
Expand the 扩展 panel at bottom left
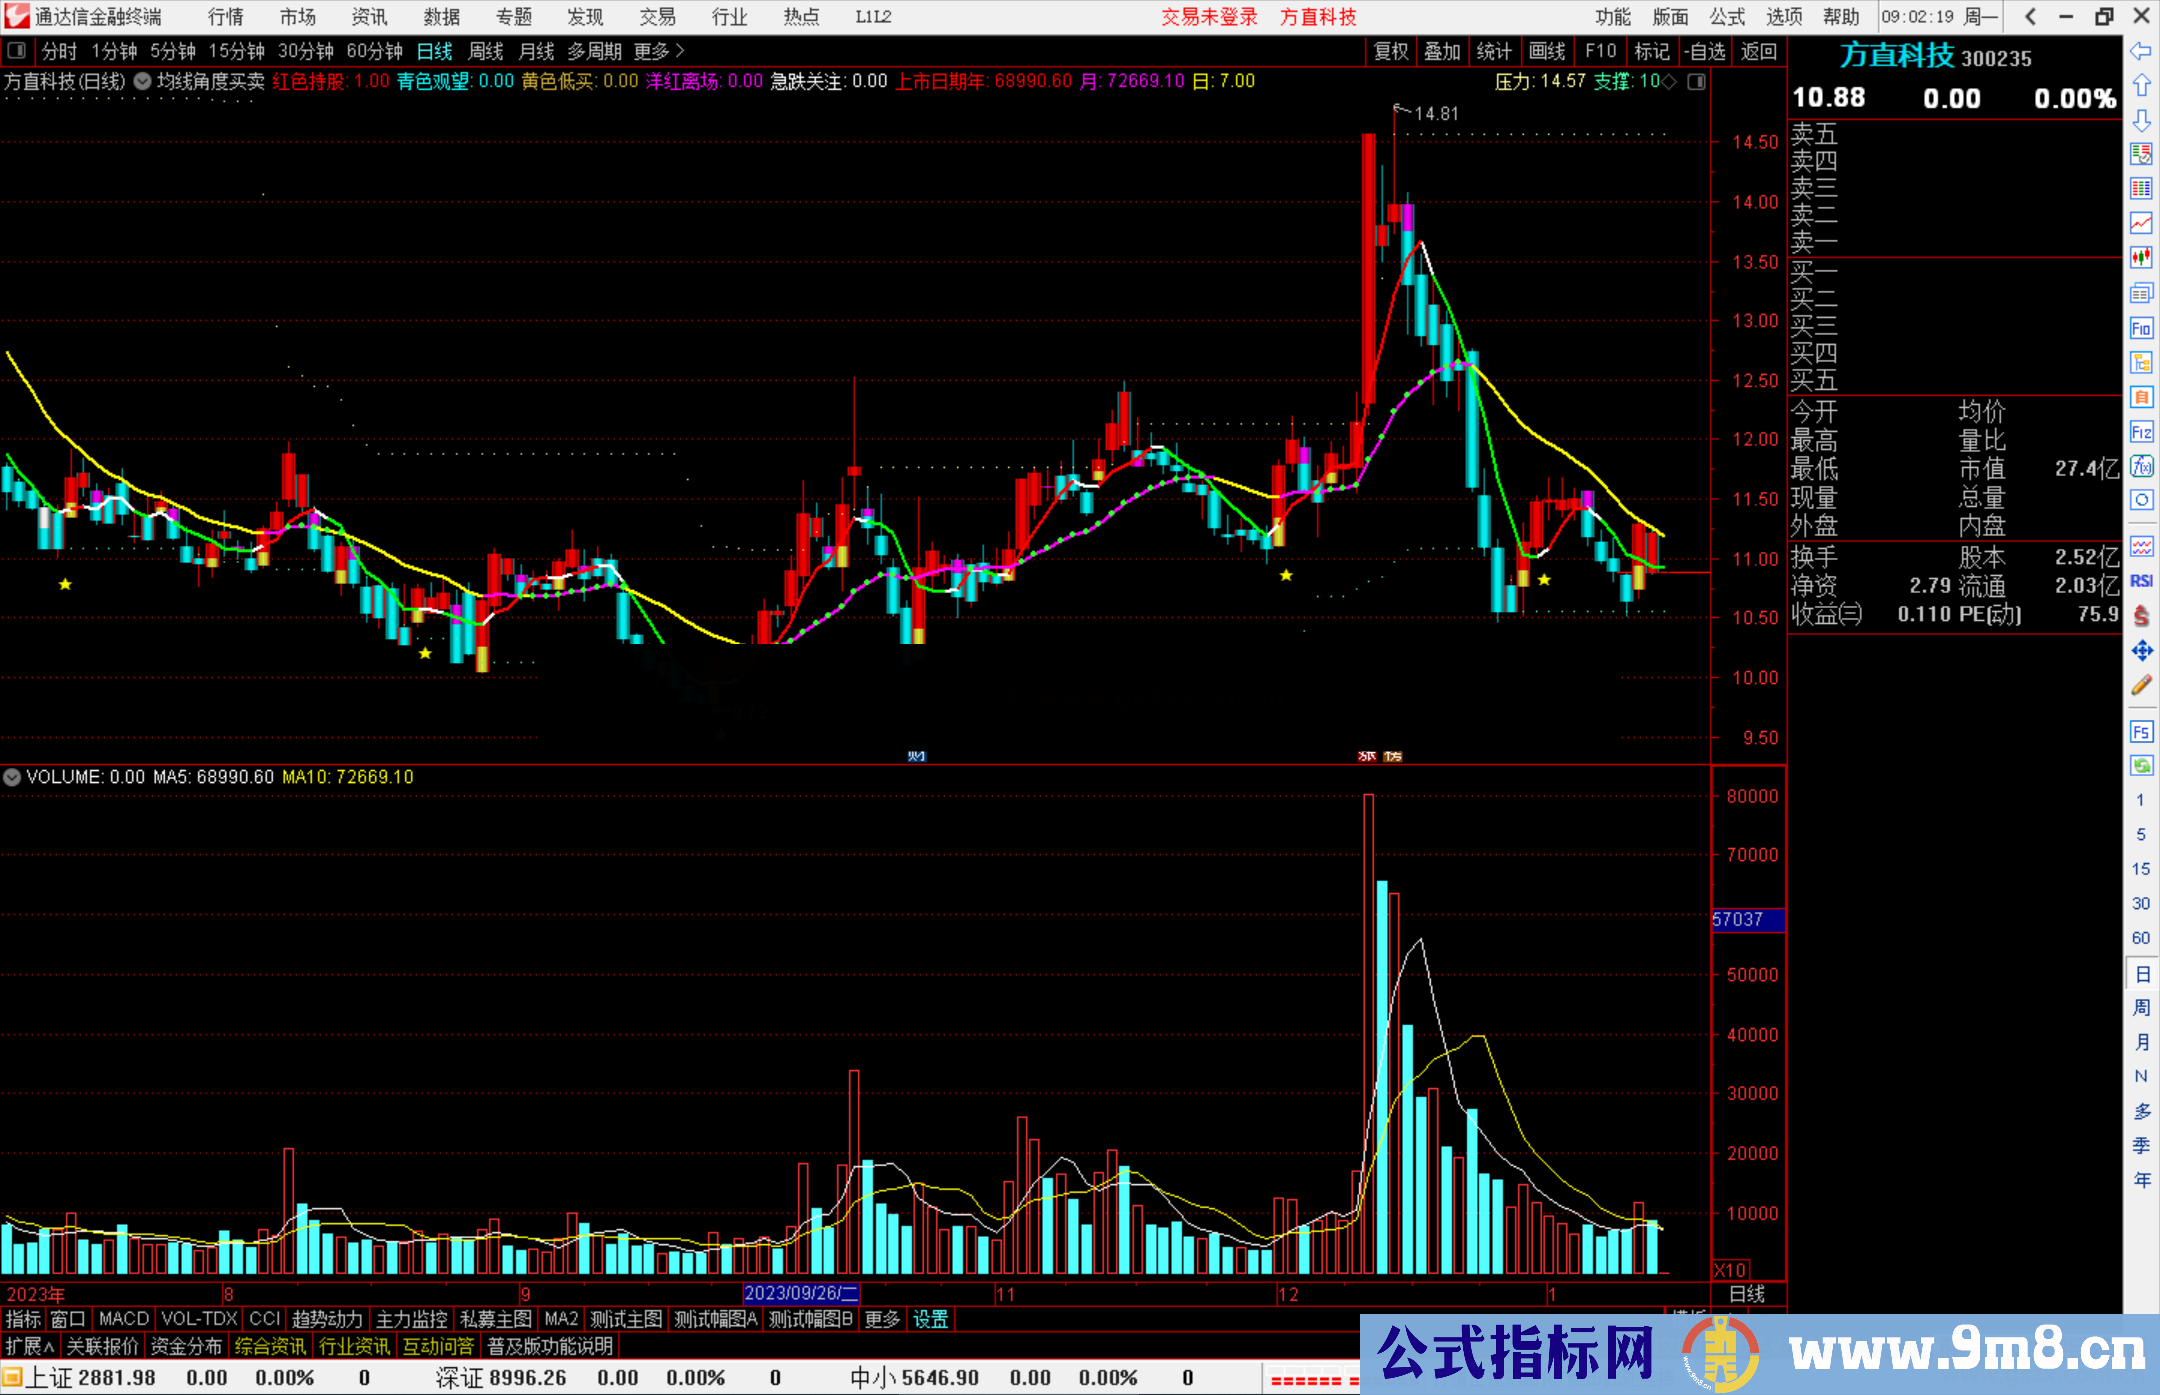pyautogui.click(x=29, y=1347)
